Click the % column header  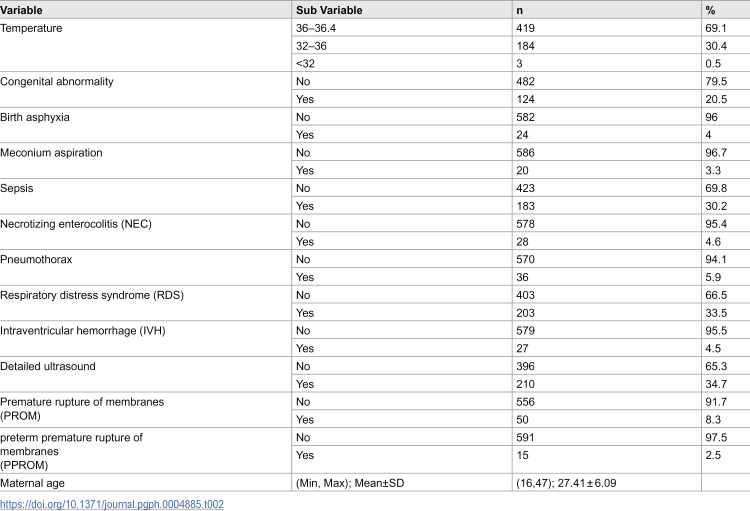pyautogui.click(x=710, y=10)
